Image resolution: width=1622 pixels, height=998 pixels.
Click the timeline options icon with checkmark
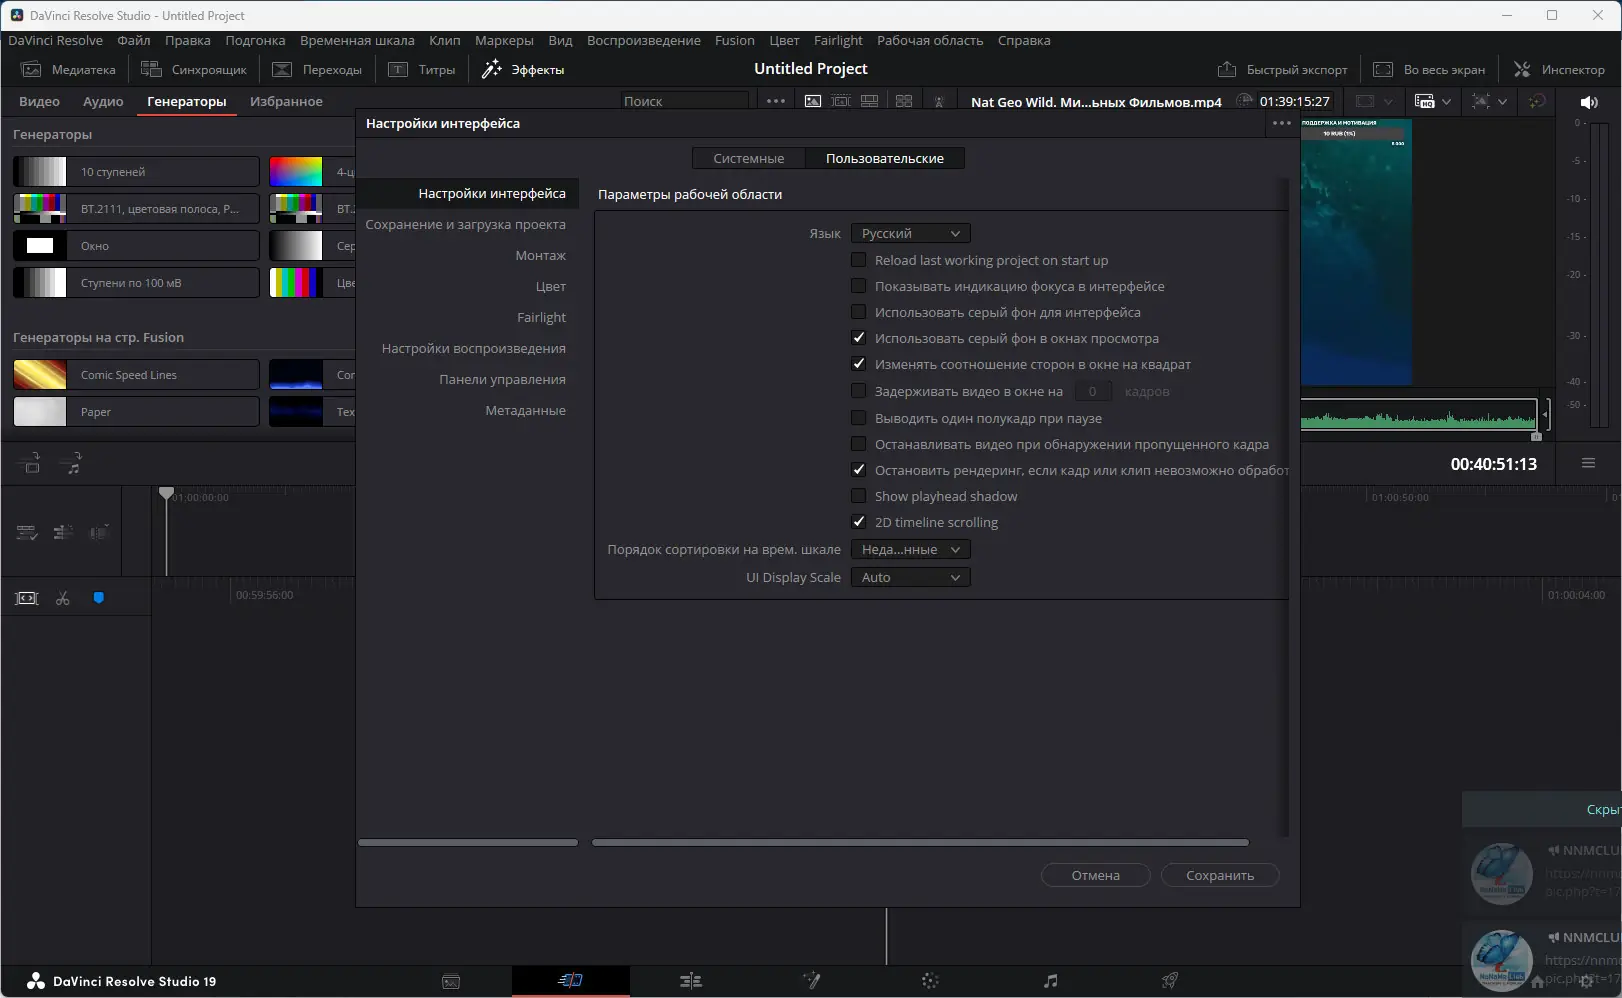(x=27, y=533)
